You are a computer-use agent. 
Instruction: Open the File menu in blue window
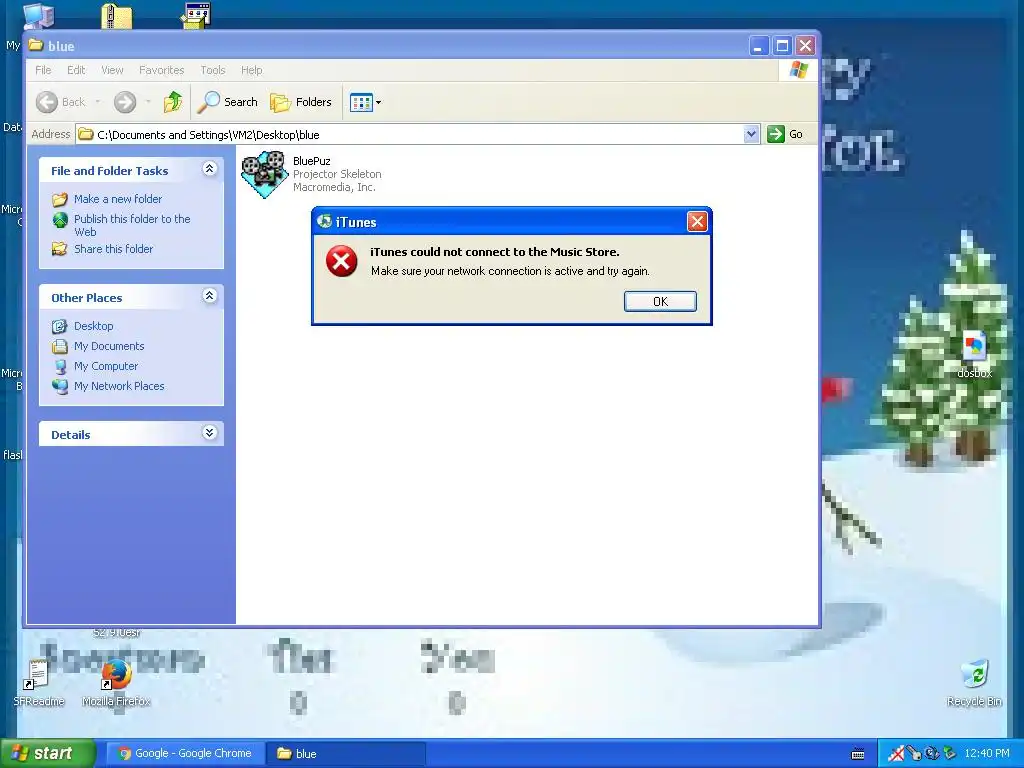click(43, 70)
